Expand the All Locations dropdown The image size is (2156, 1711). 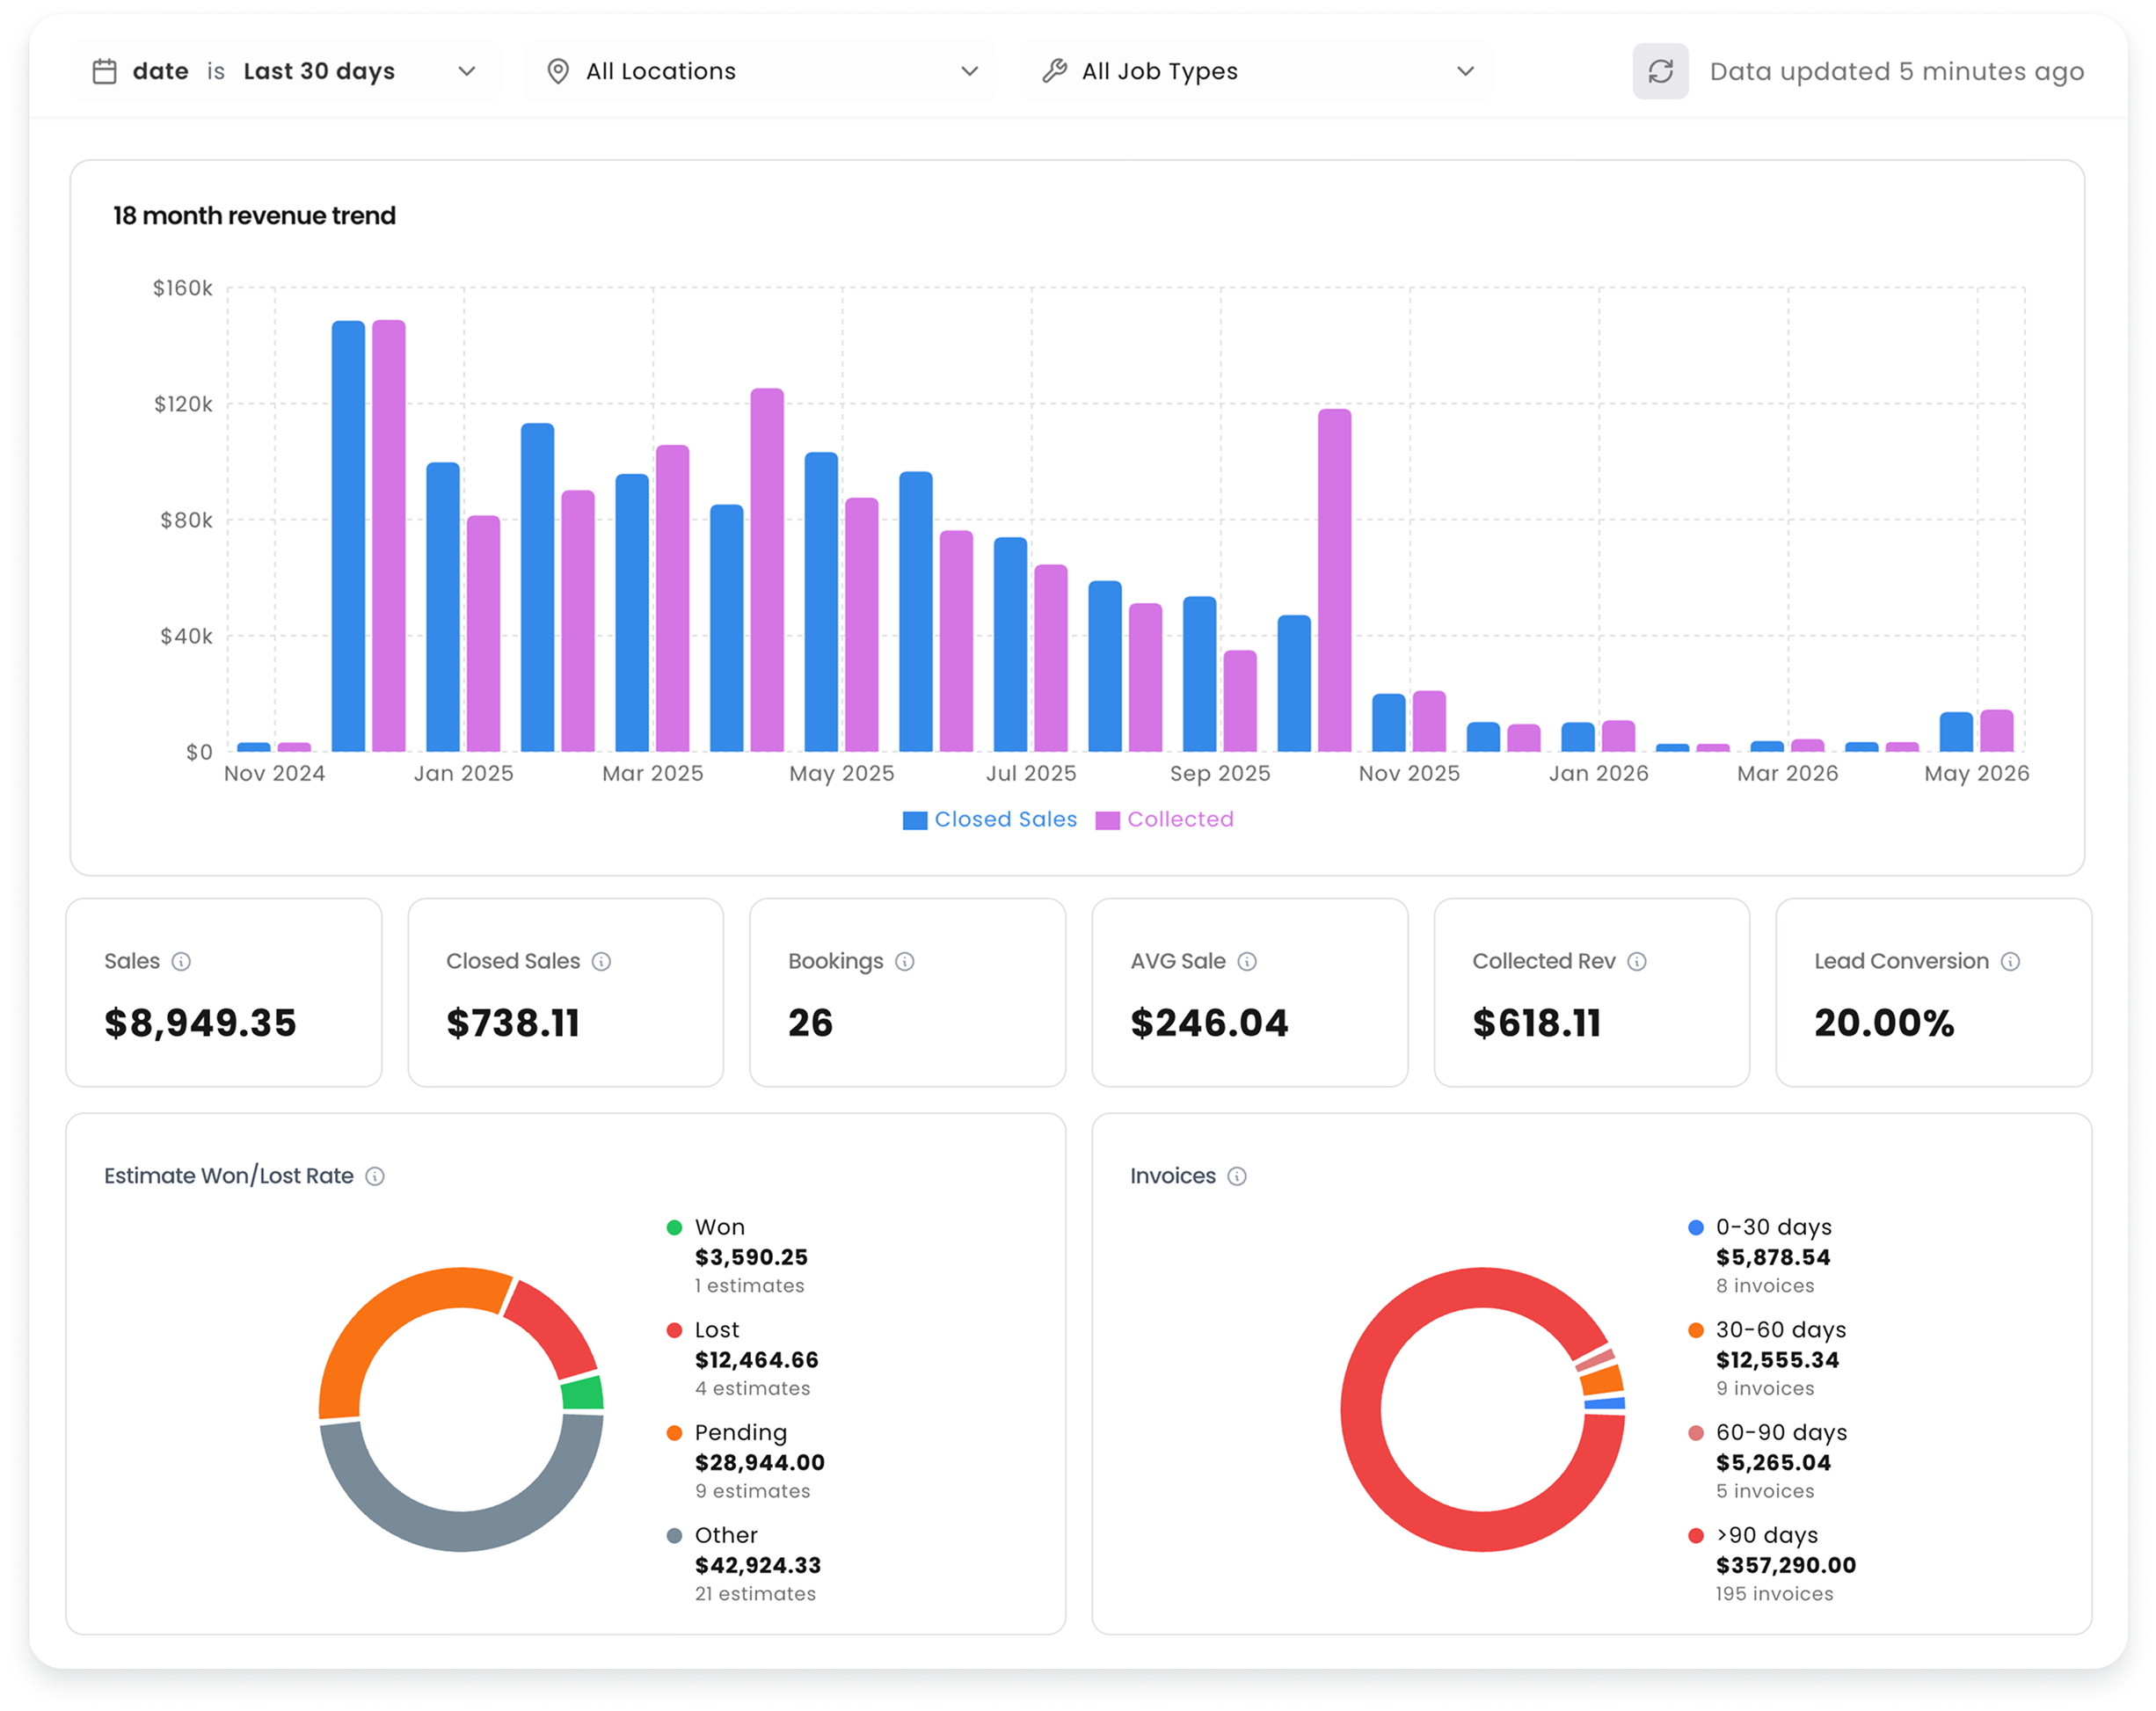pyautogui.click(x=760, y=71)
